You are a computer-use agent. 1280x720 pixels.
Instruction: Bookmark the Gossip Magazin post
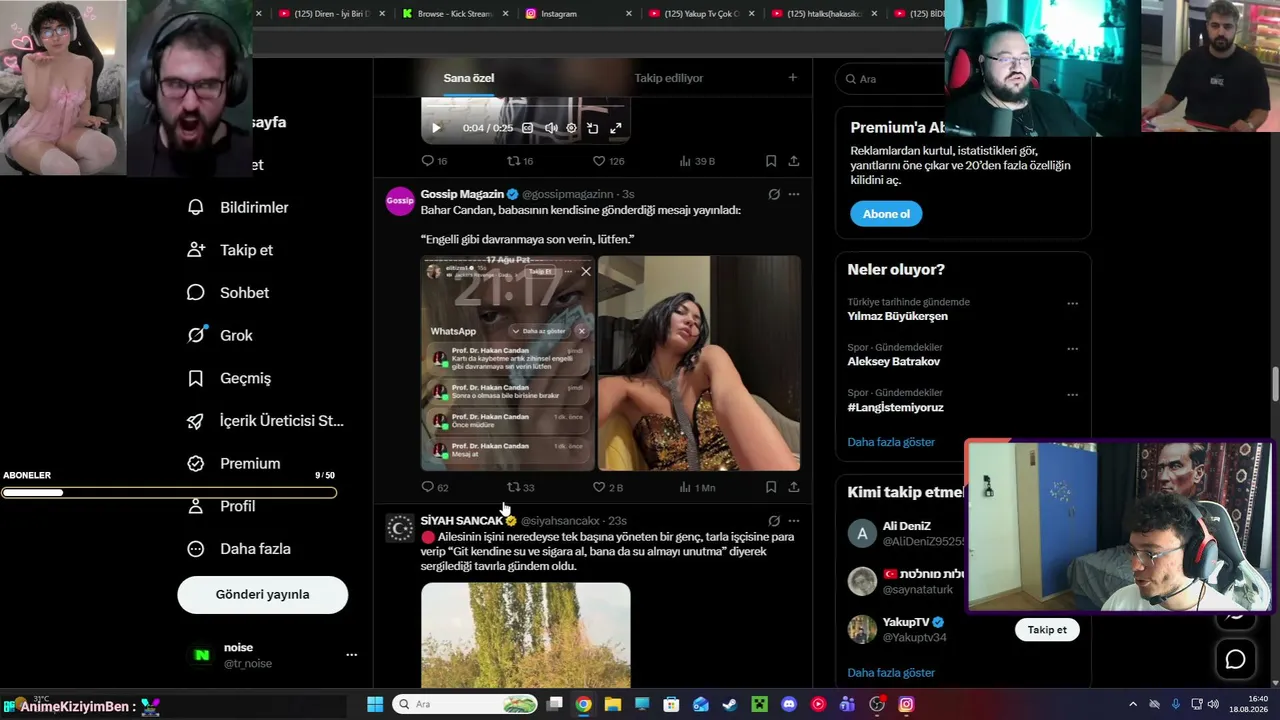point(771,487)
